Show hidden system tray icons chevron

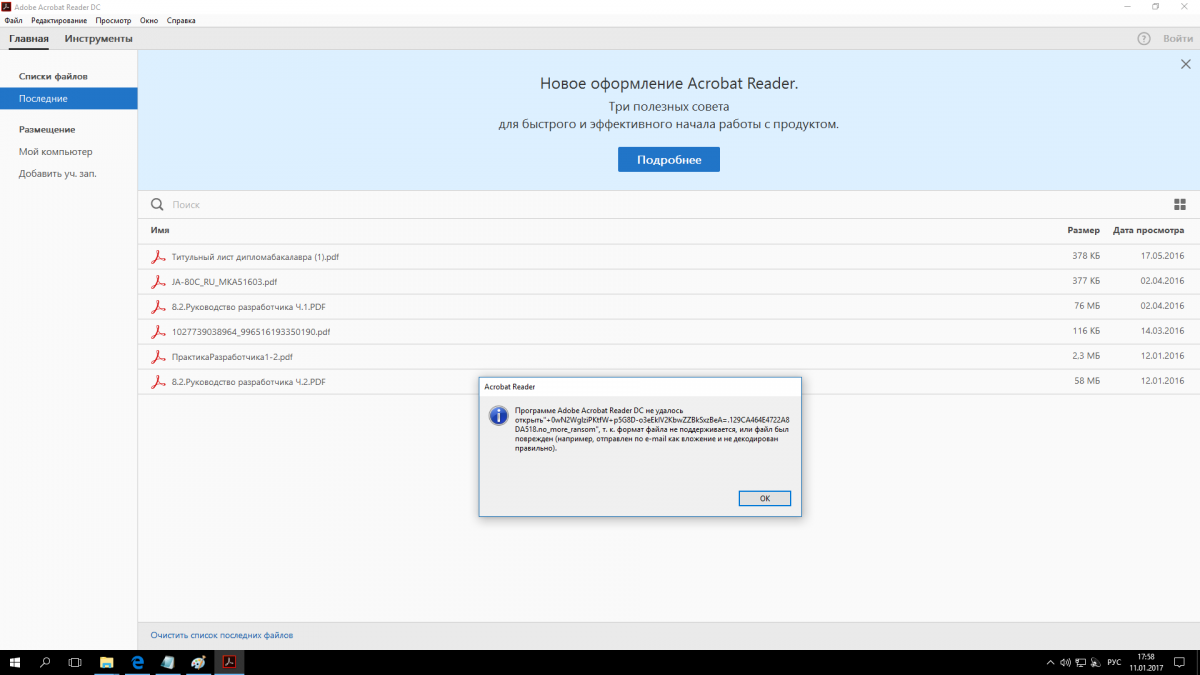coord(1049,662)
